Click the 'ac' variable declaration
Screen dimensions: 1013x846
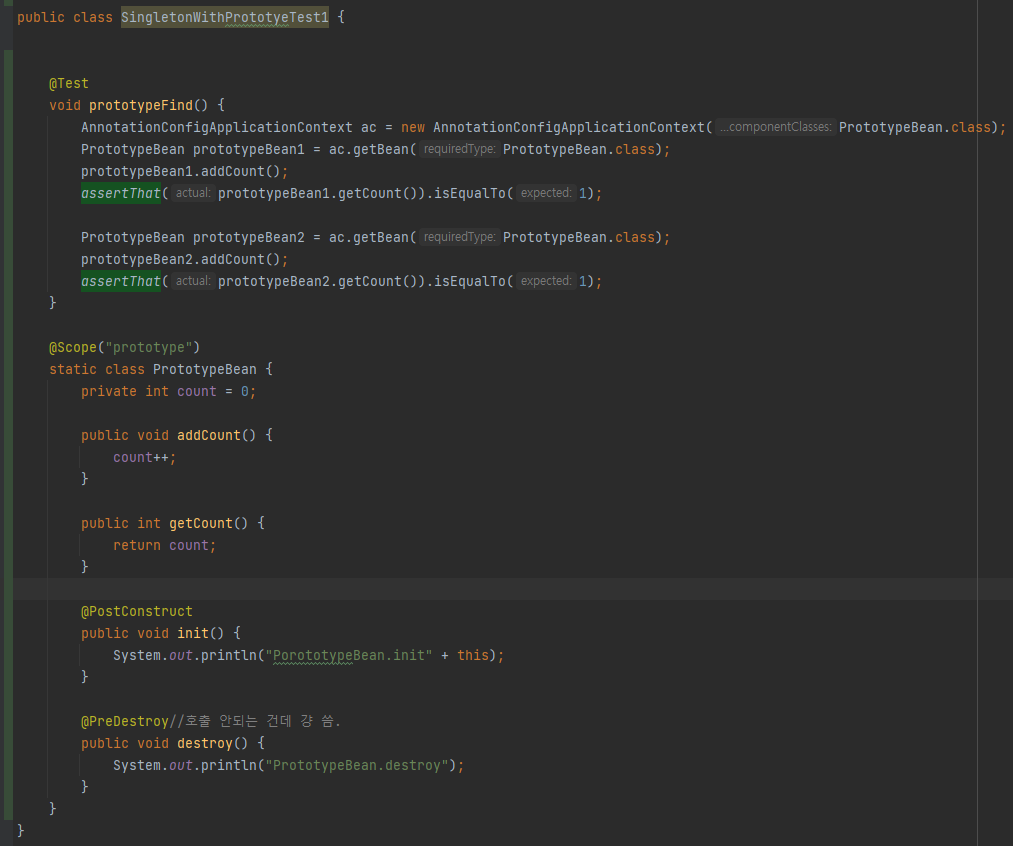[369, 127]
